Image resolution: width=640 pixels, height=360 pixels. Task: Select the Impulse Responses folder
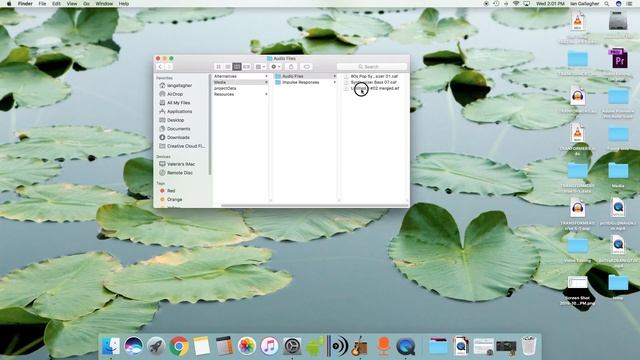(305, 82)
